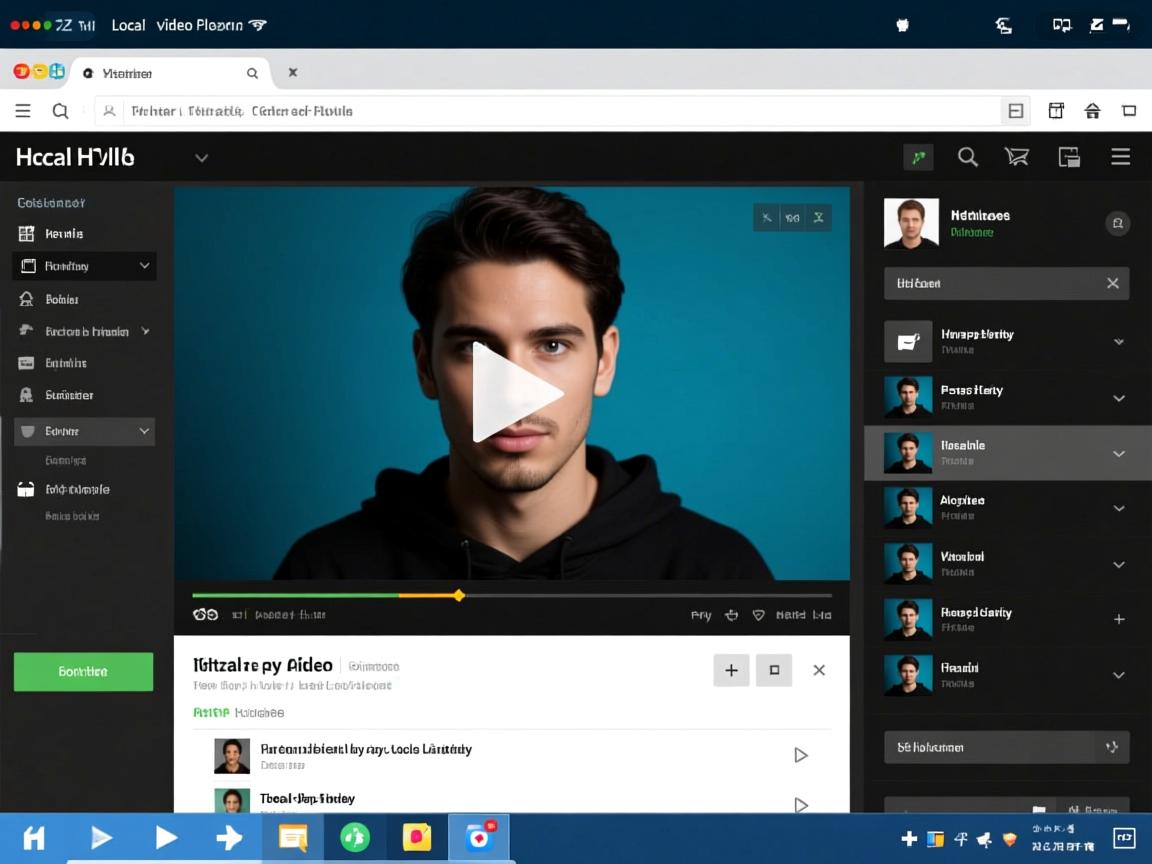Image resolution: width=1152 pixels, height=864 pixels.
Task: Open the search magnifier in the dark app header
Action: pyautogui.click(x=967, y=157)
